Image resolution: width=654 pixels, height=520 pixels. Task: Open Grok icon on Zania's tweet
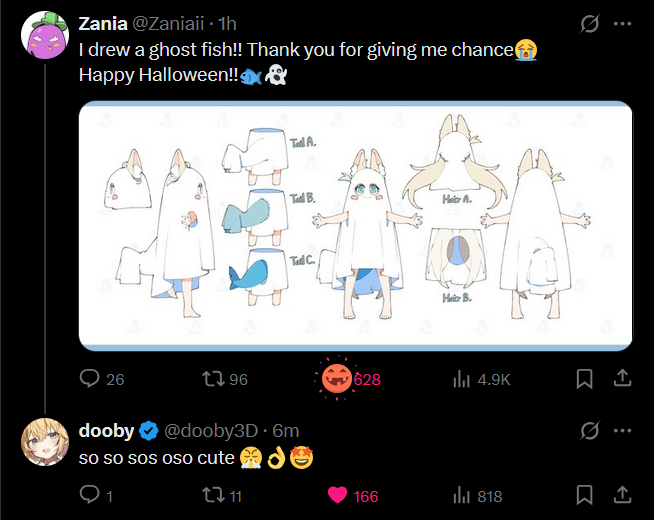[x=590, y=24]
